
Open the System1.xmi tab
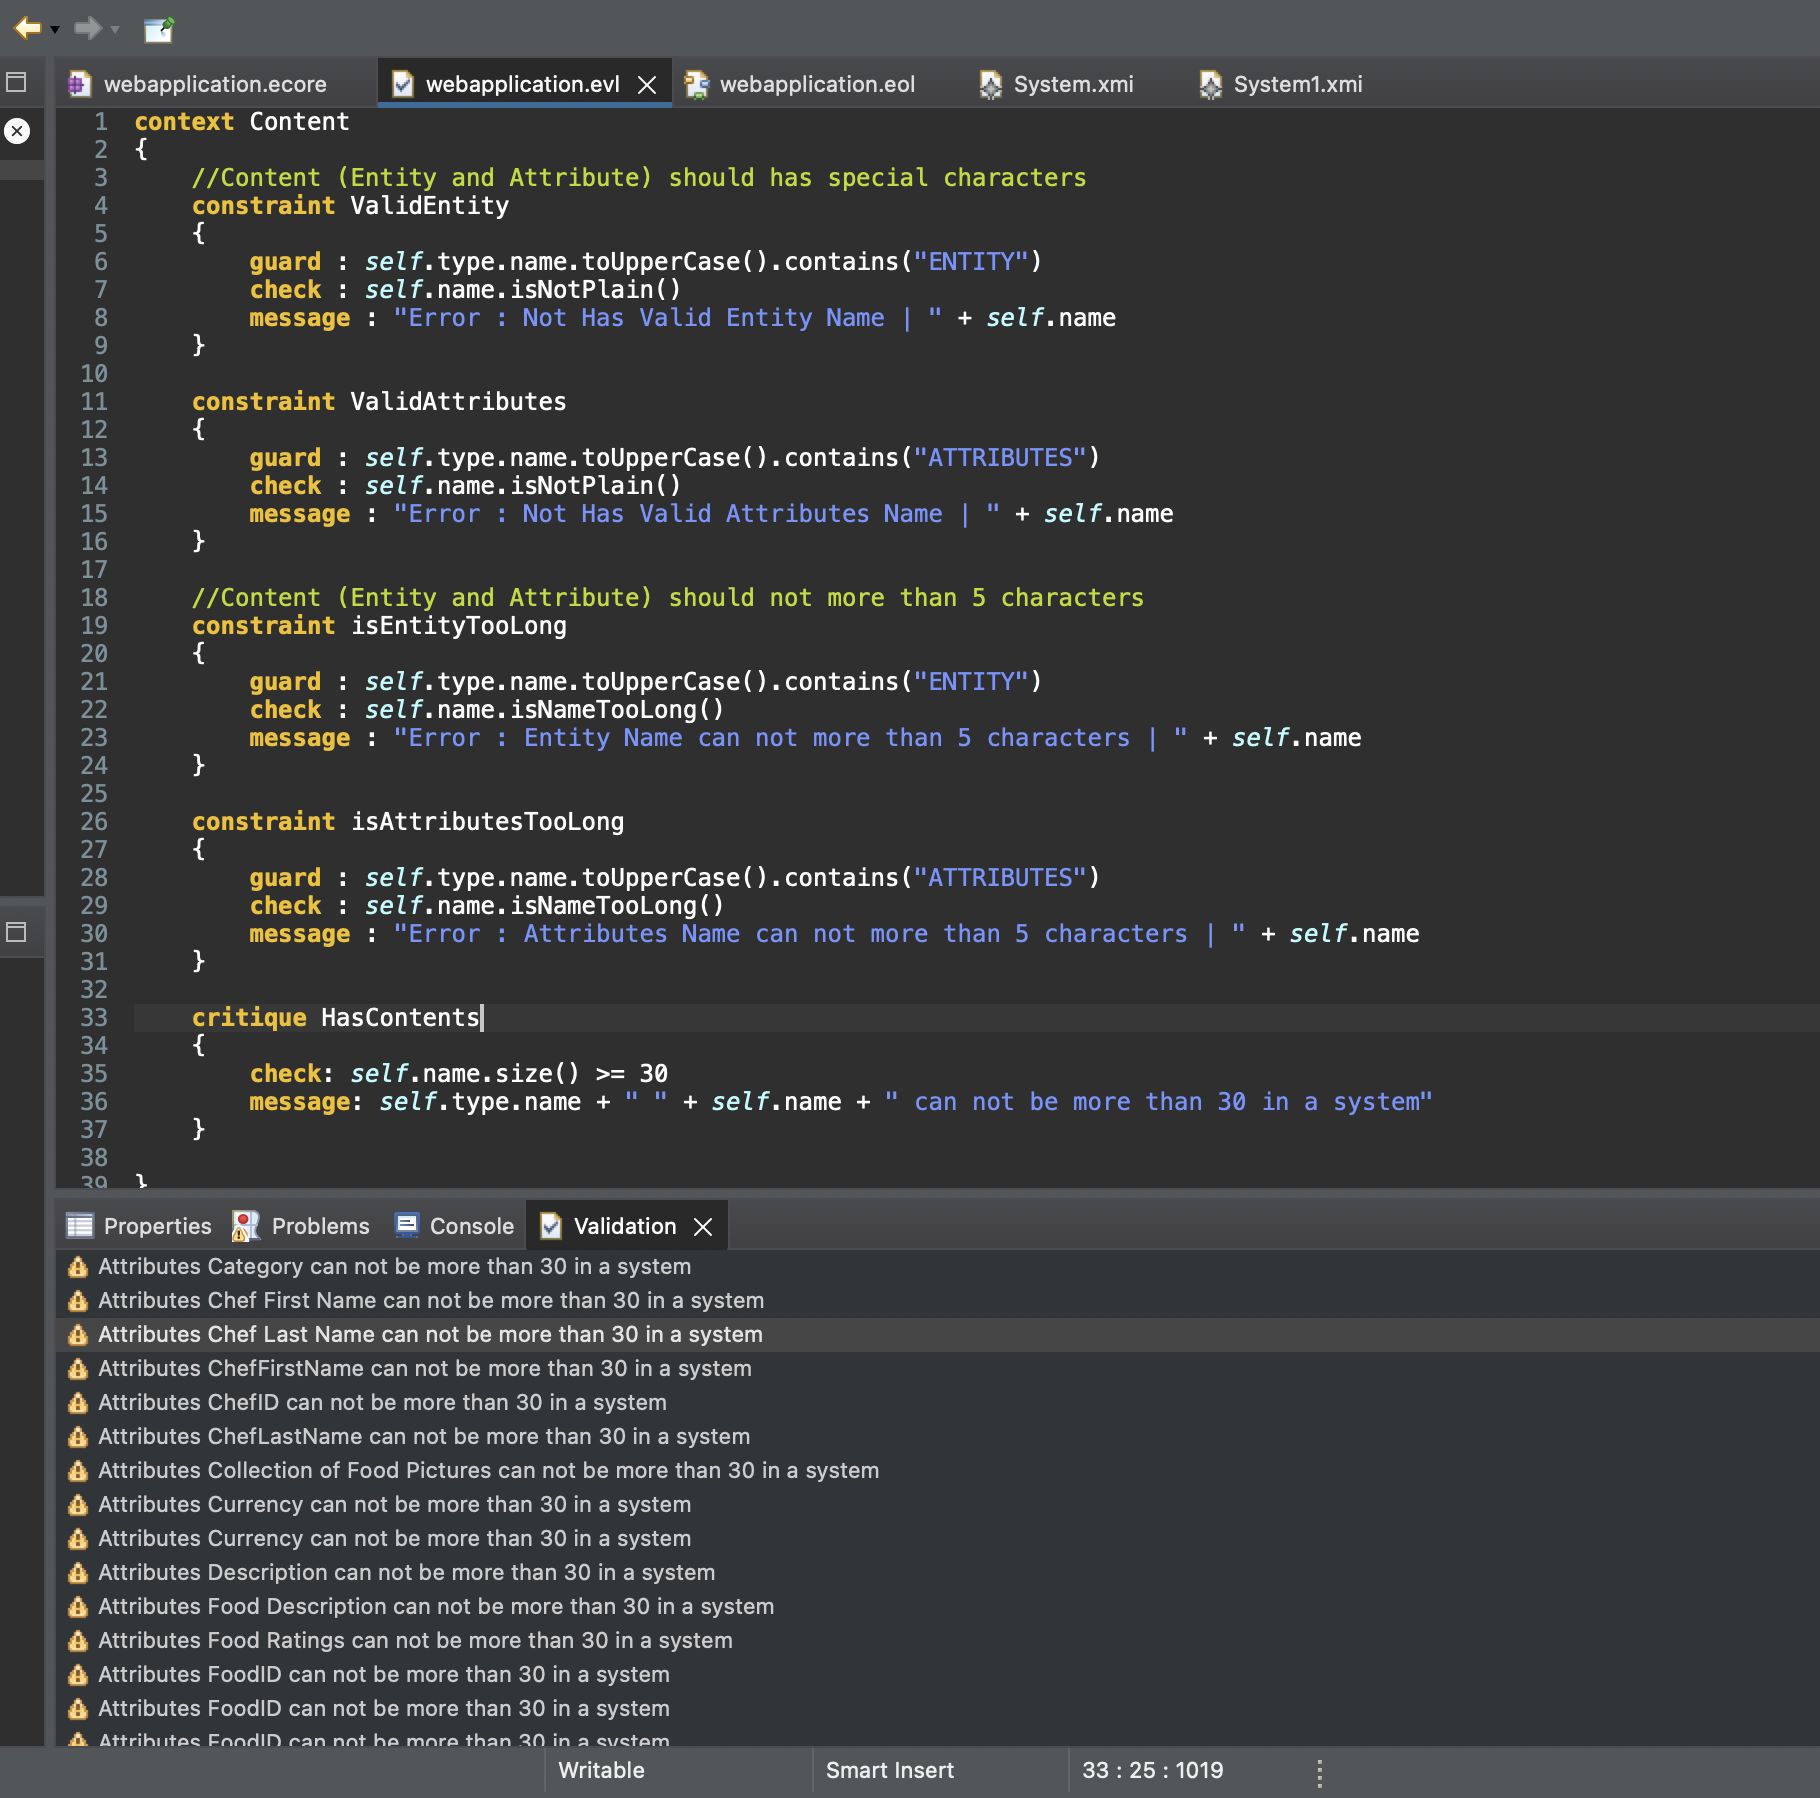pyautogui.click(x=1297, y=84)
